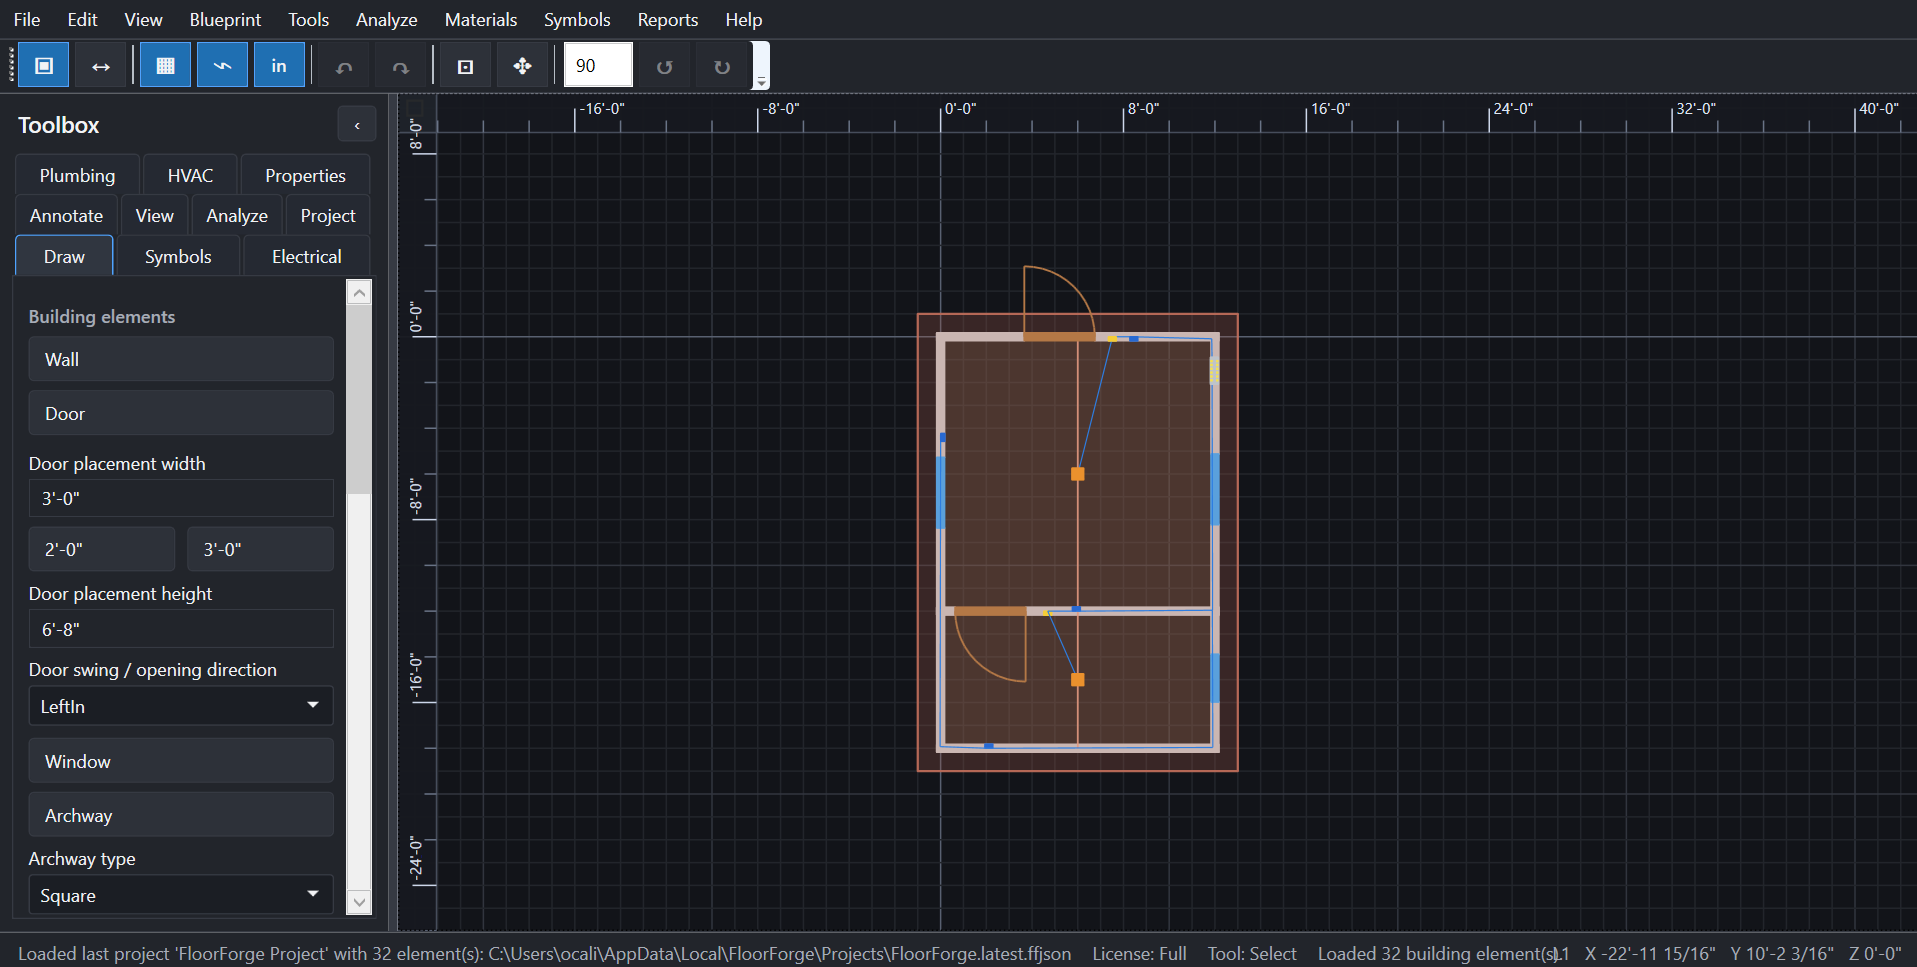1917x967 pixels.
Task: Choose the 3'-0" door width preset button
Action: pyautogui.click(x=260, y=549)
